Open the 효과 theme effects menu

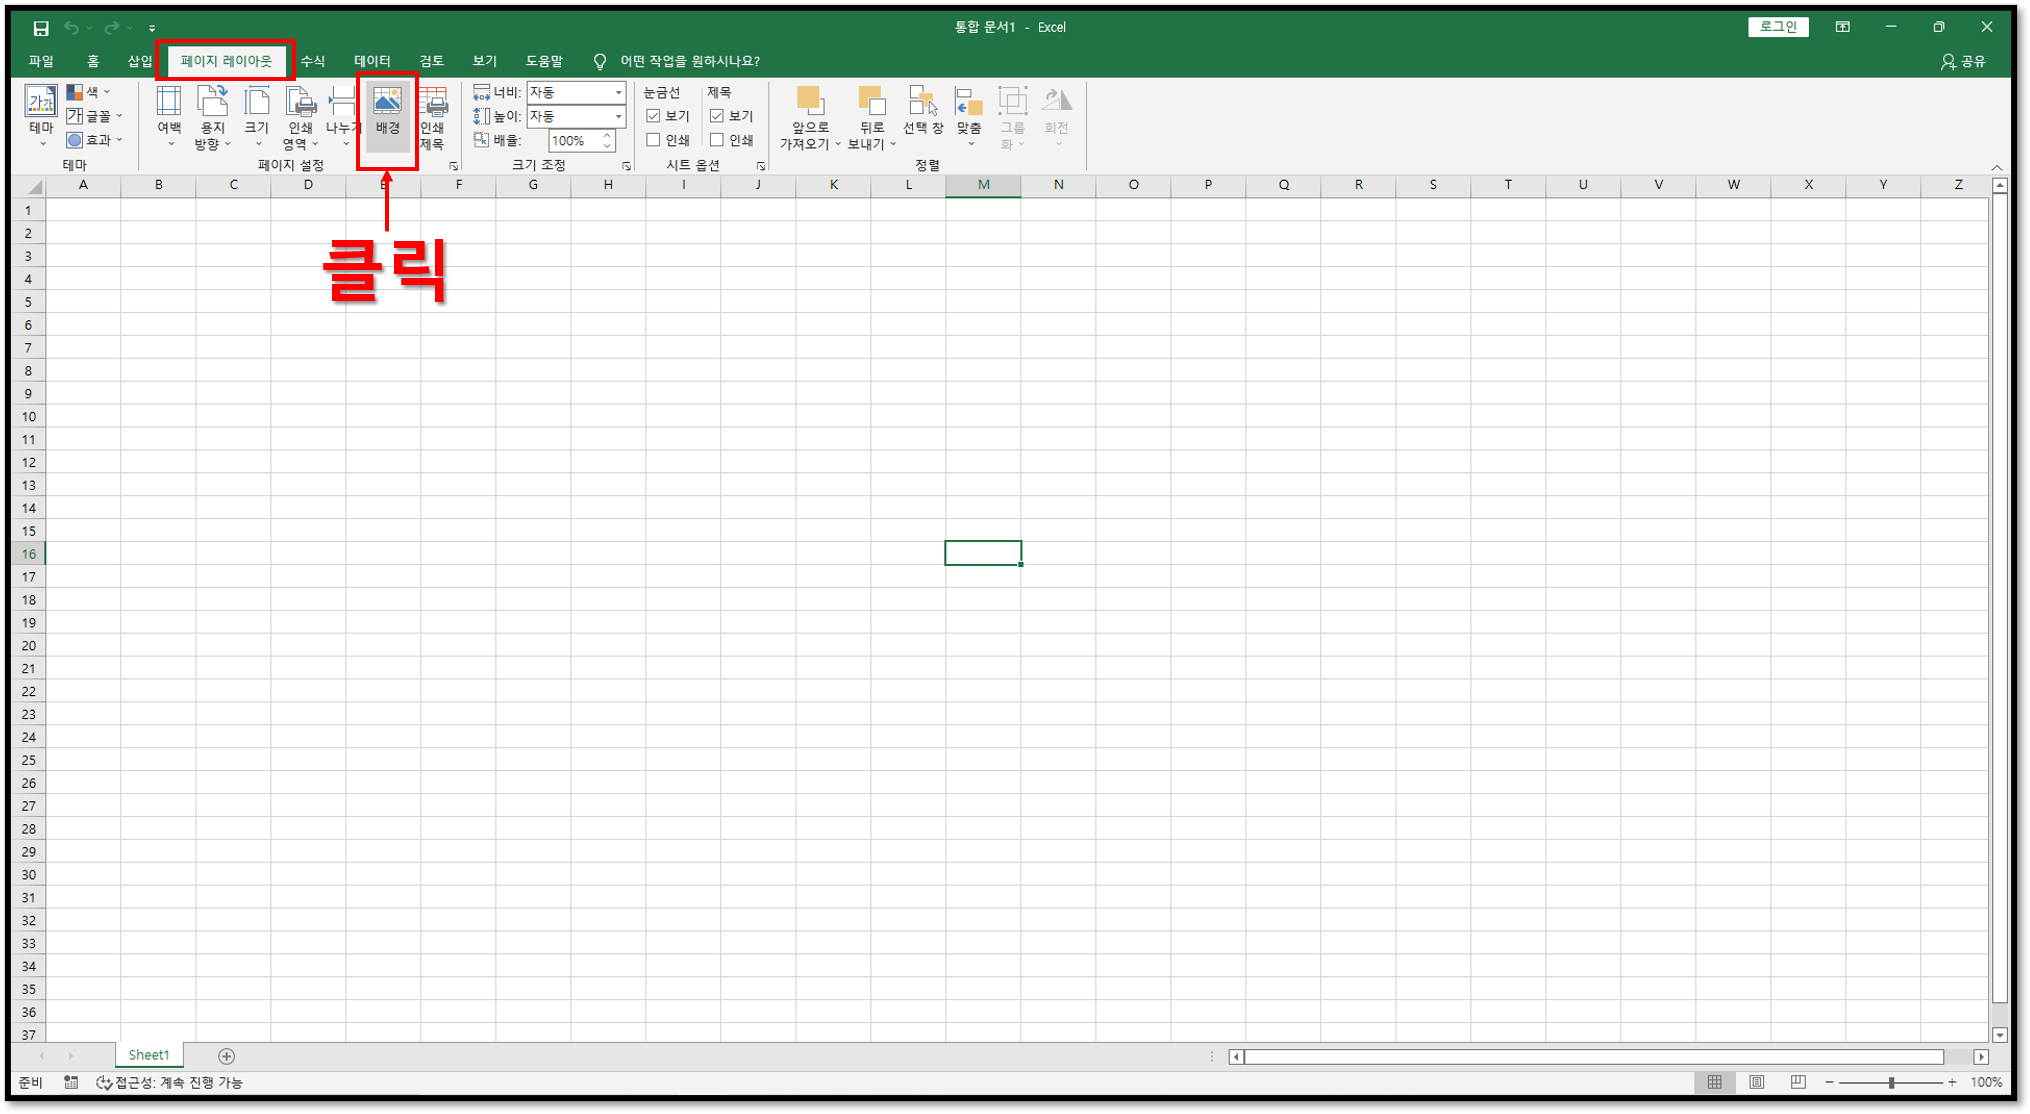93,140
